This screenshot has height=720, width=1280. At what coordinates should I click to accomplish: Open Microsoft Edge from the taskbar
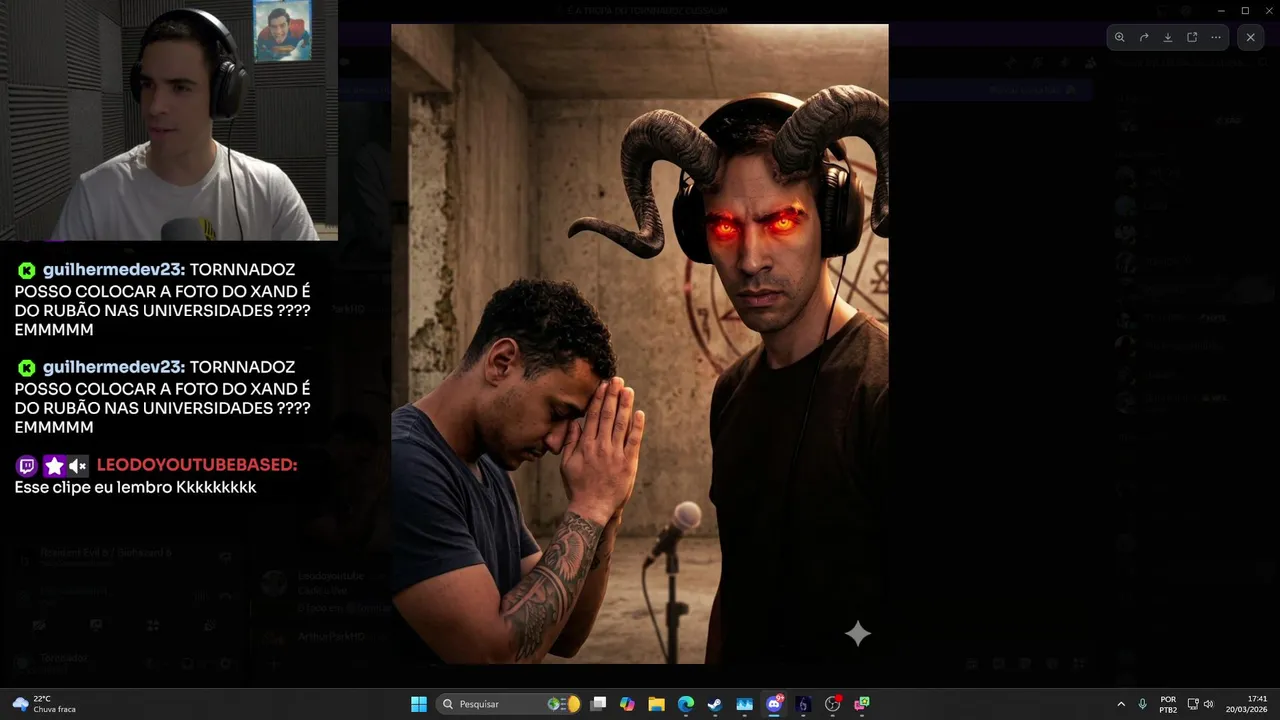pos(686,704)
